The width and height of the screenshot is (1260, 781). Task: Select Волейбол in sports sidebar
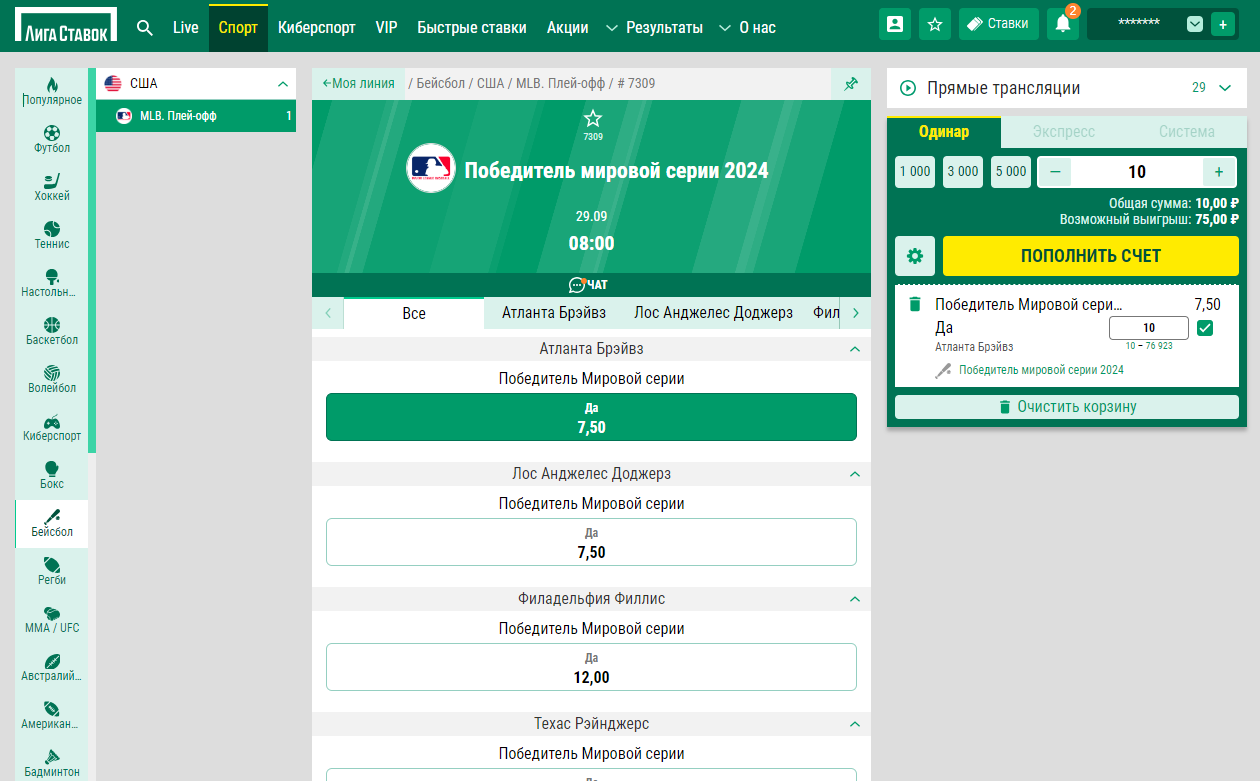click(x=52, y=379)
